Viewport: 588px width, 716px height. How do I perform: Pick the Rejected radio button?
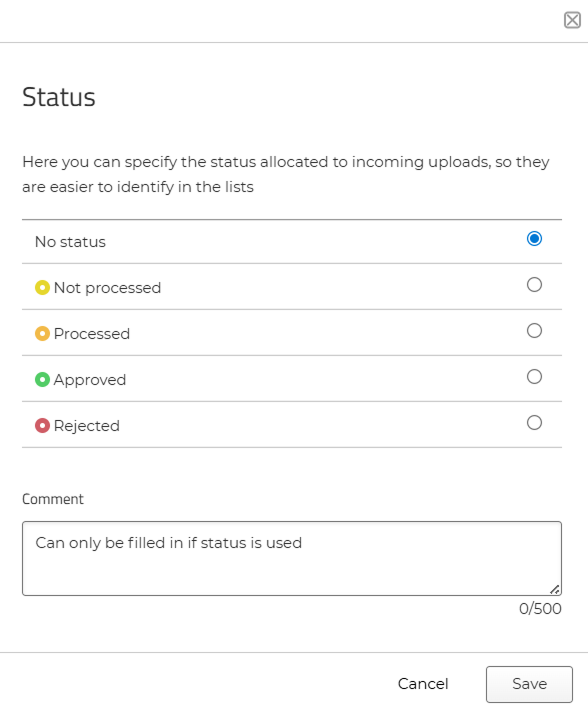534,423
